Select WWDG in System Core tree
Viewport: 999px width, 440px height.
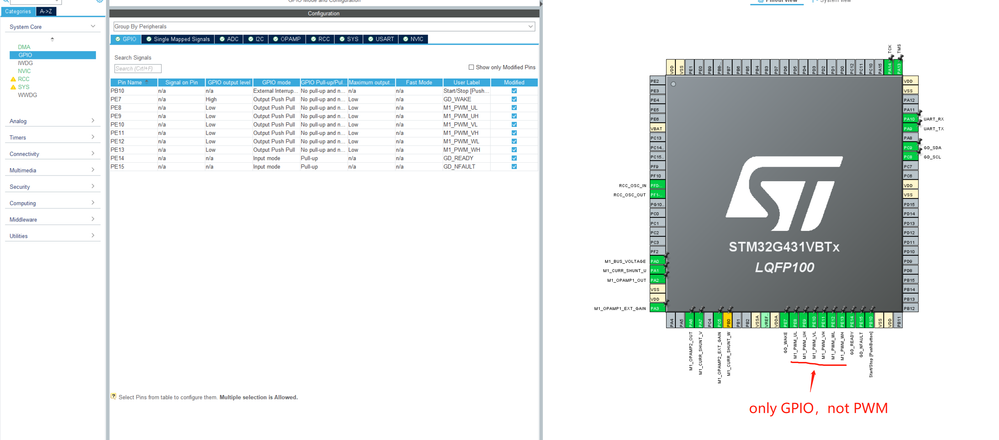coord(27,95)
